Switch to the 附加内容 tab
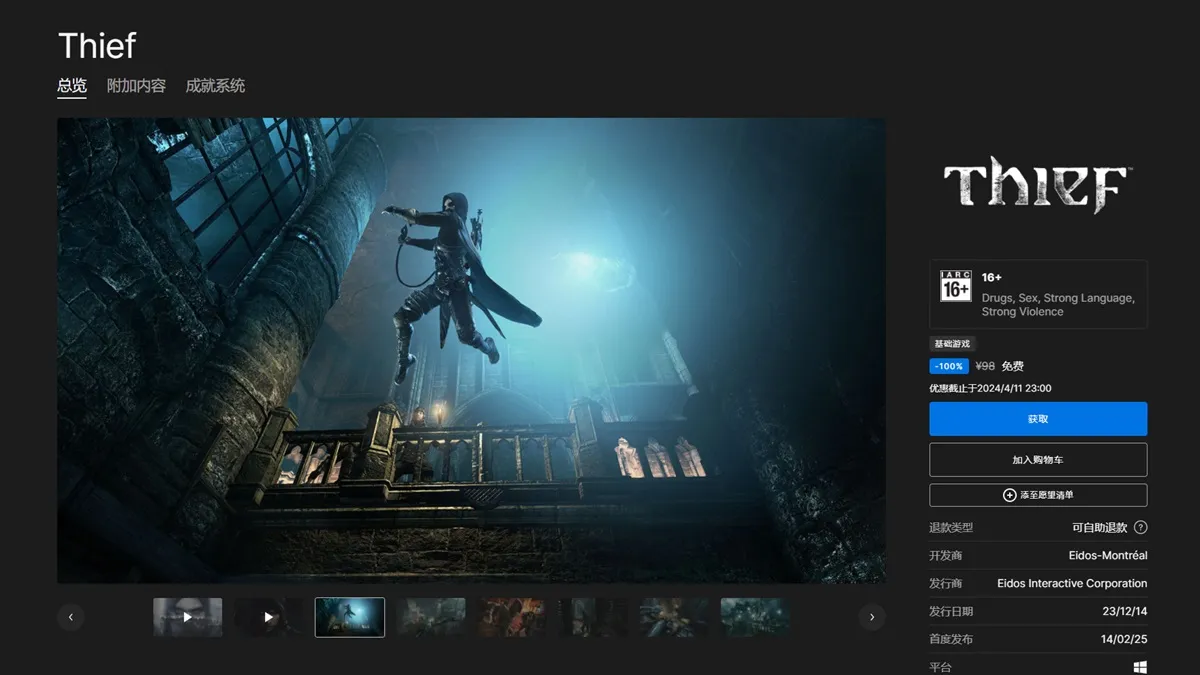The height and width of the screenshot is (675, 1200). (x=136, y=86)
